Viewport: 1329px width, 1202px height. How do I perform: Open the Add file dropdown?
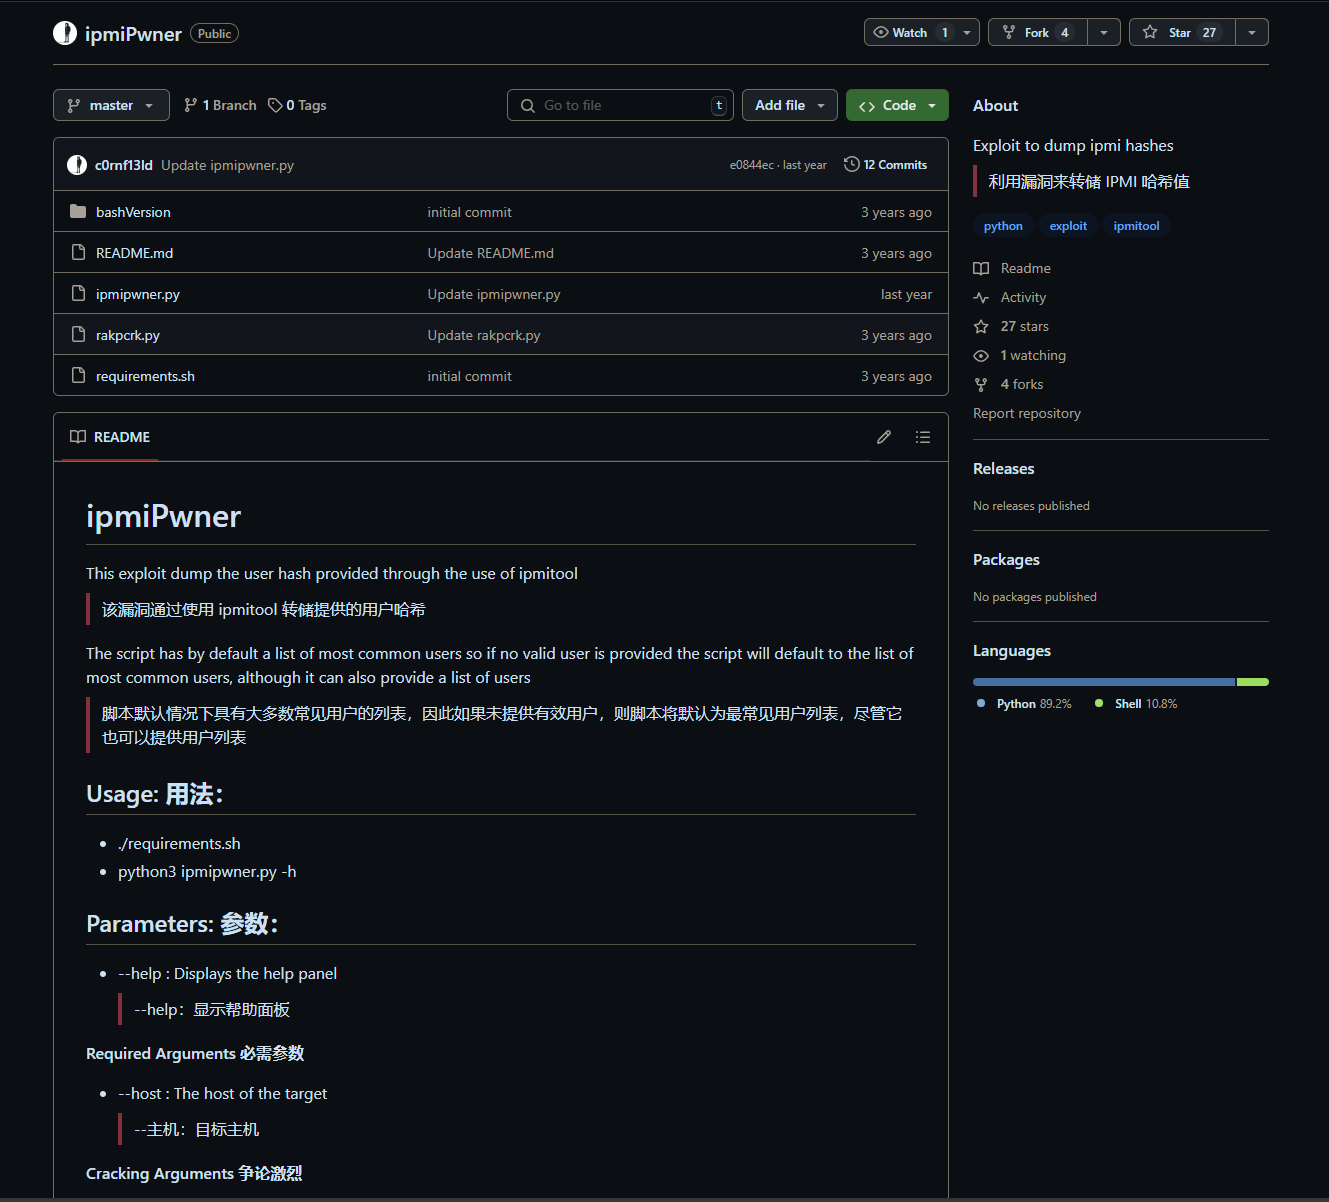click(789, 105)
